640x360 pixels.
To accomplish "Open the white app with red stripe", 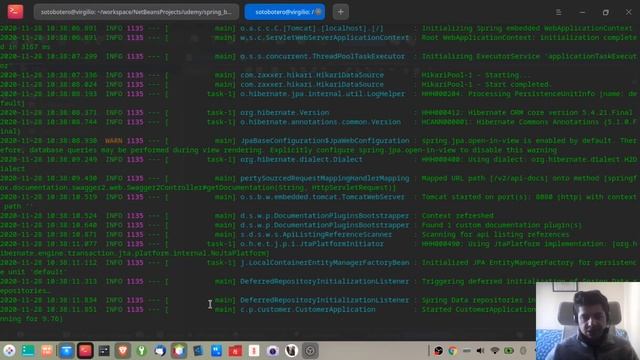I will coord(254,351).
